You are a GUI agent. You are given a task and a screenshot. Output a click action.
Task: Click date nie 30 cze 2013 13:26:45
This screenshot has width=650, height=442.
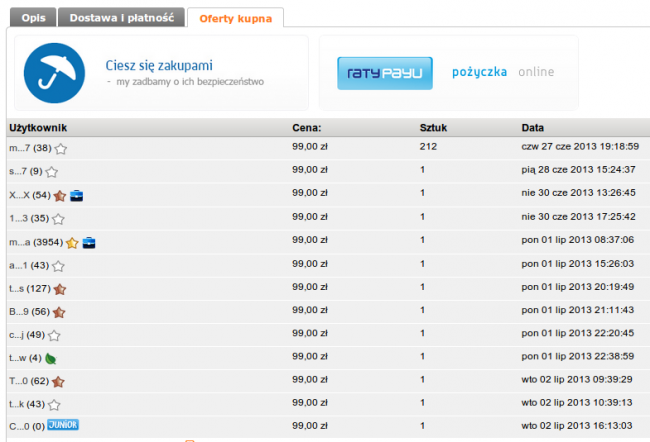578,193
